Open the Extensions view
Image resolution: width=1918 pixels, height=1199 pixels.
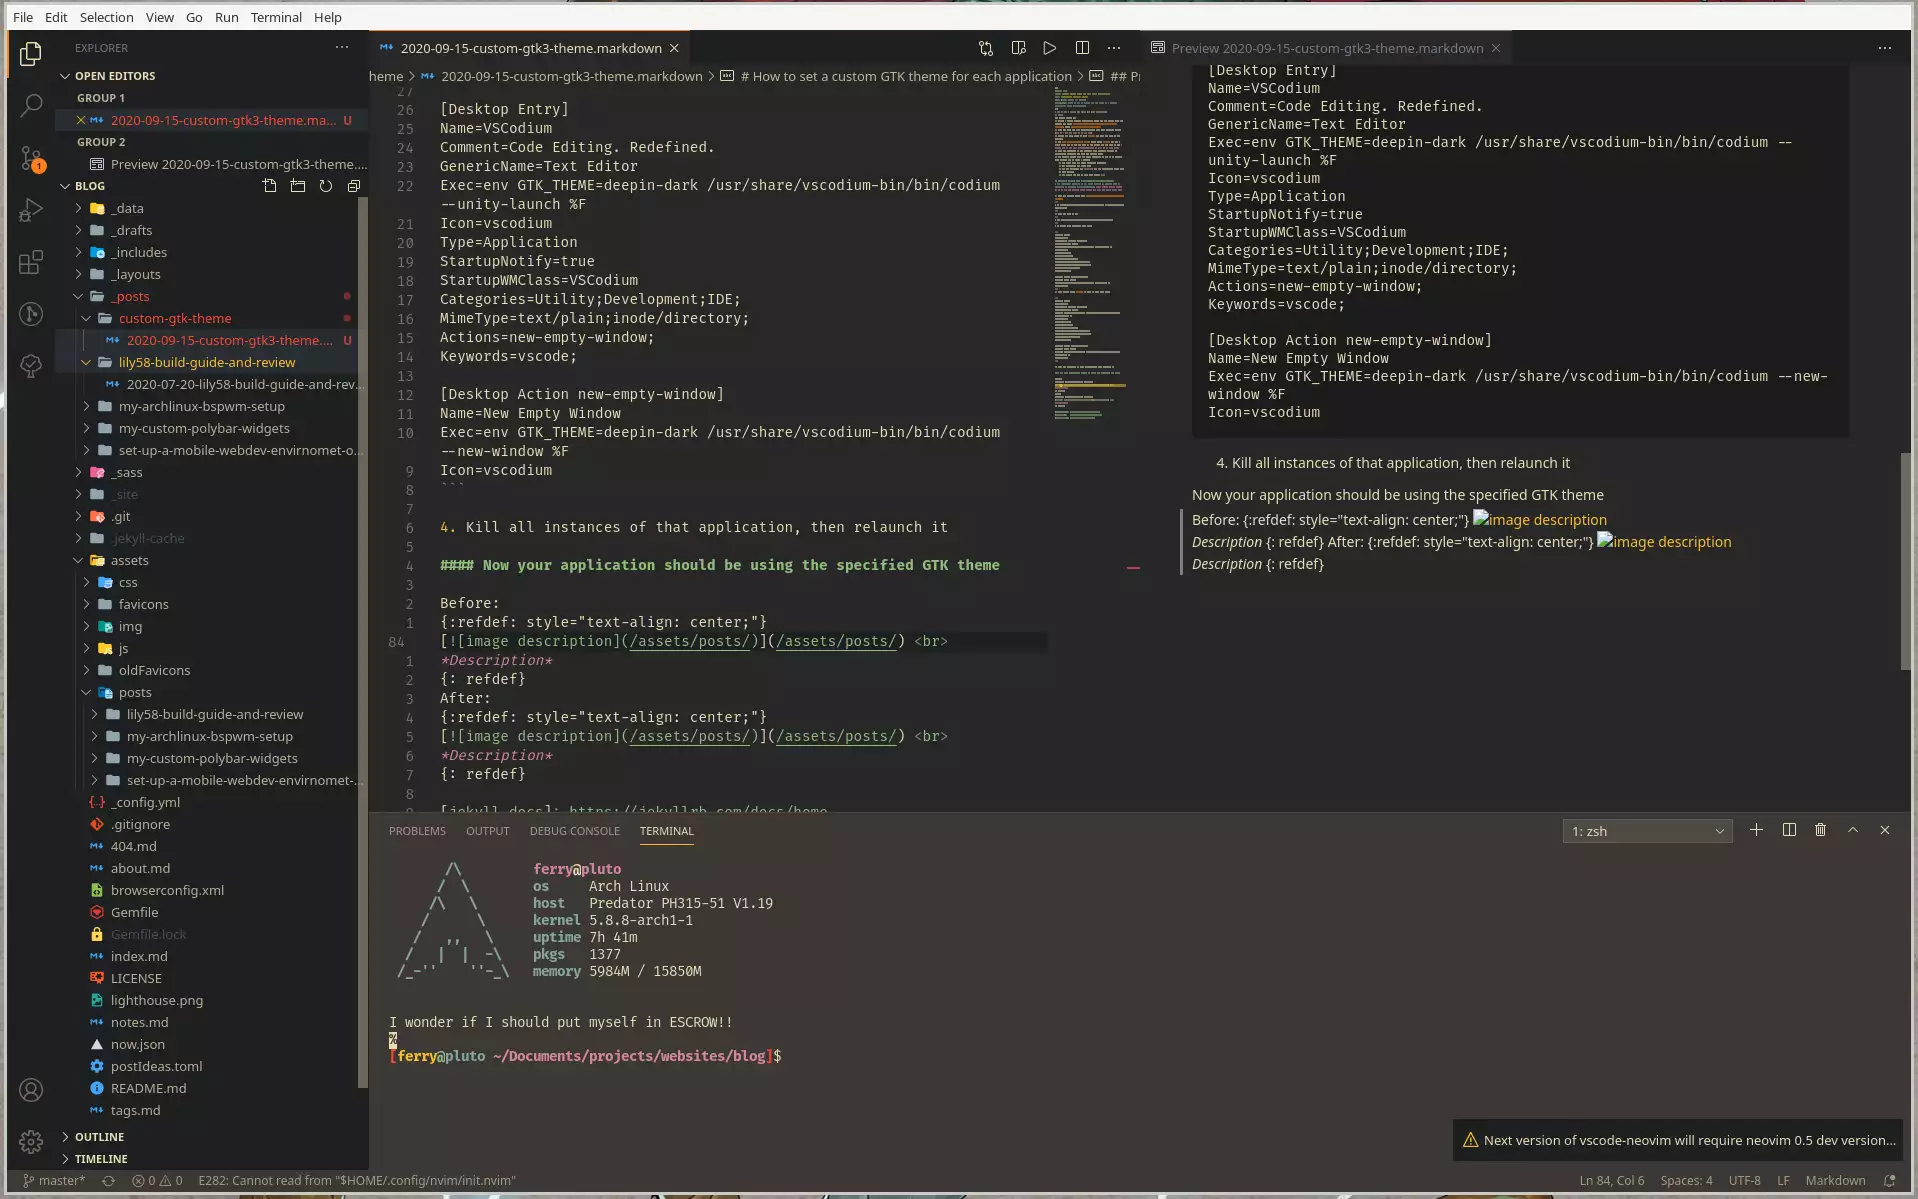(x=31, y=262)
